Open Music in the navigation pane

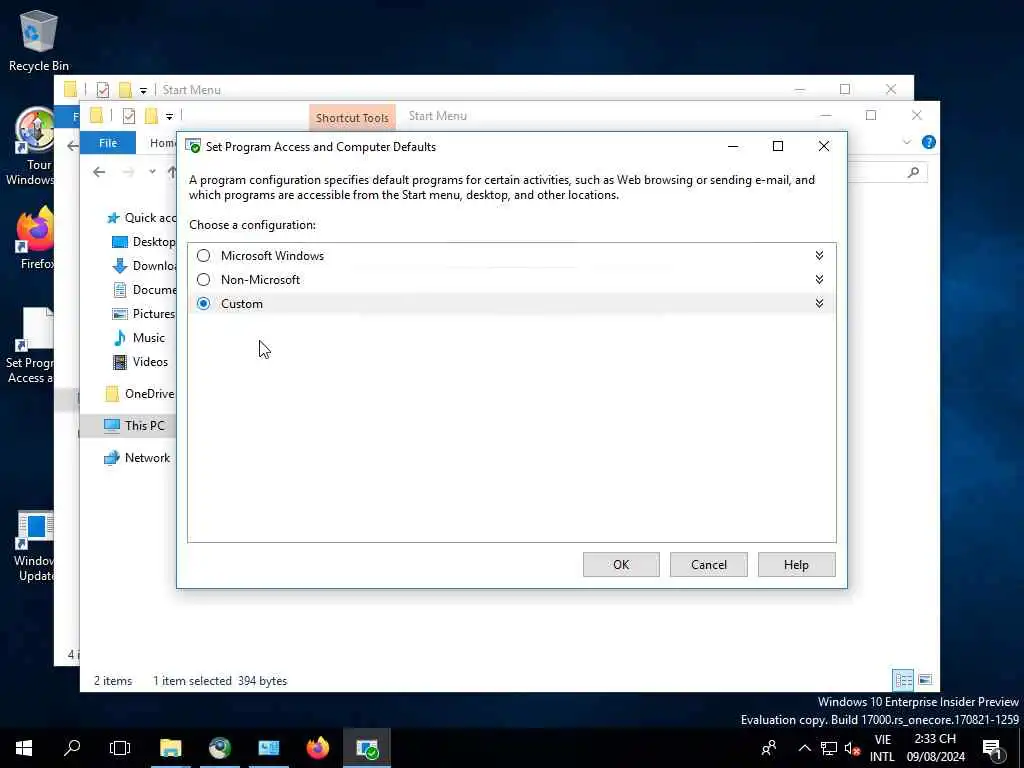click(139, 338)
